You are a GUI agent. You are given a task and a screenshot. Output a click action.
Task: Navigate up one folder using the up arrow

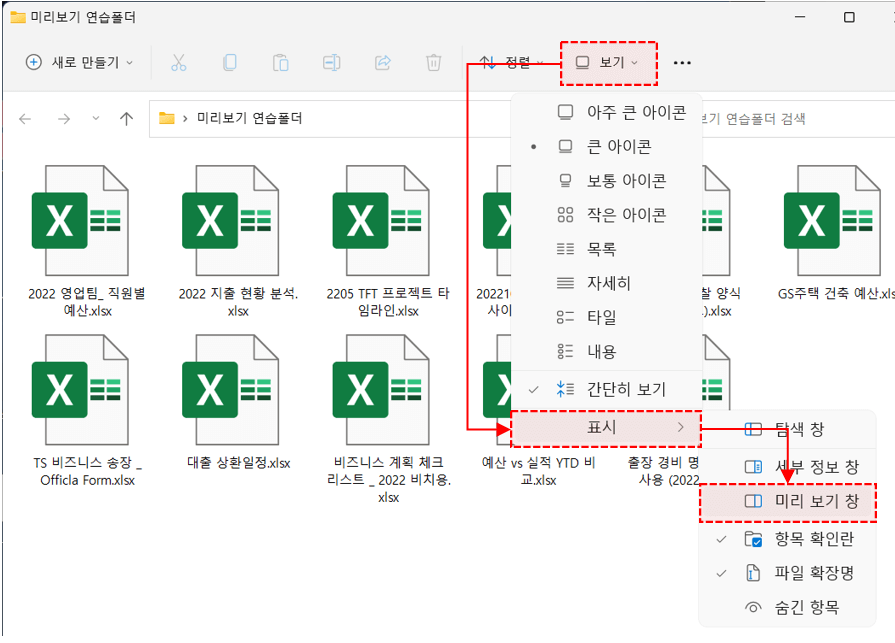click(125, 118)
